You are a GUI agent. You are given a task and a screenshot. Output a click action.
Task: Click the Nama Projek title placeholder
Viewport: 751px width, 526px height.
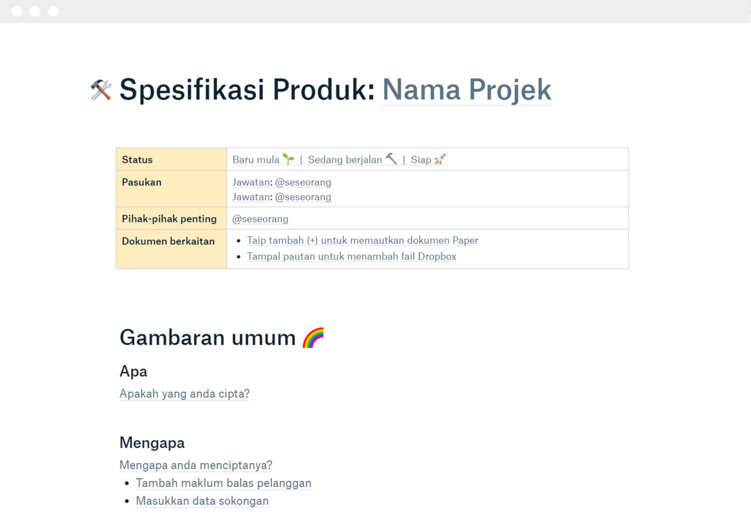pos(466,90)
